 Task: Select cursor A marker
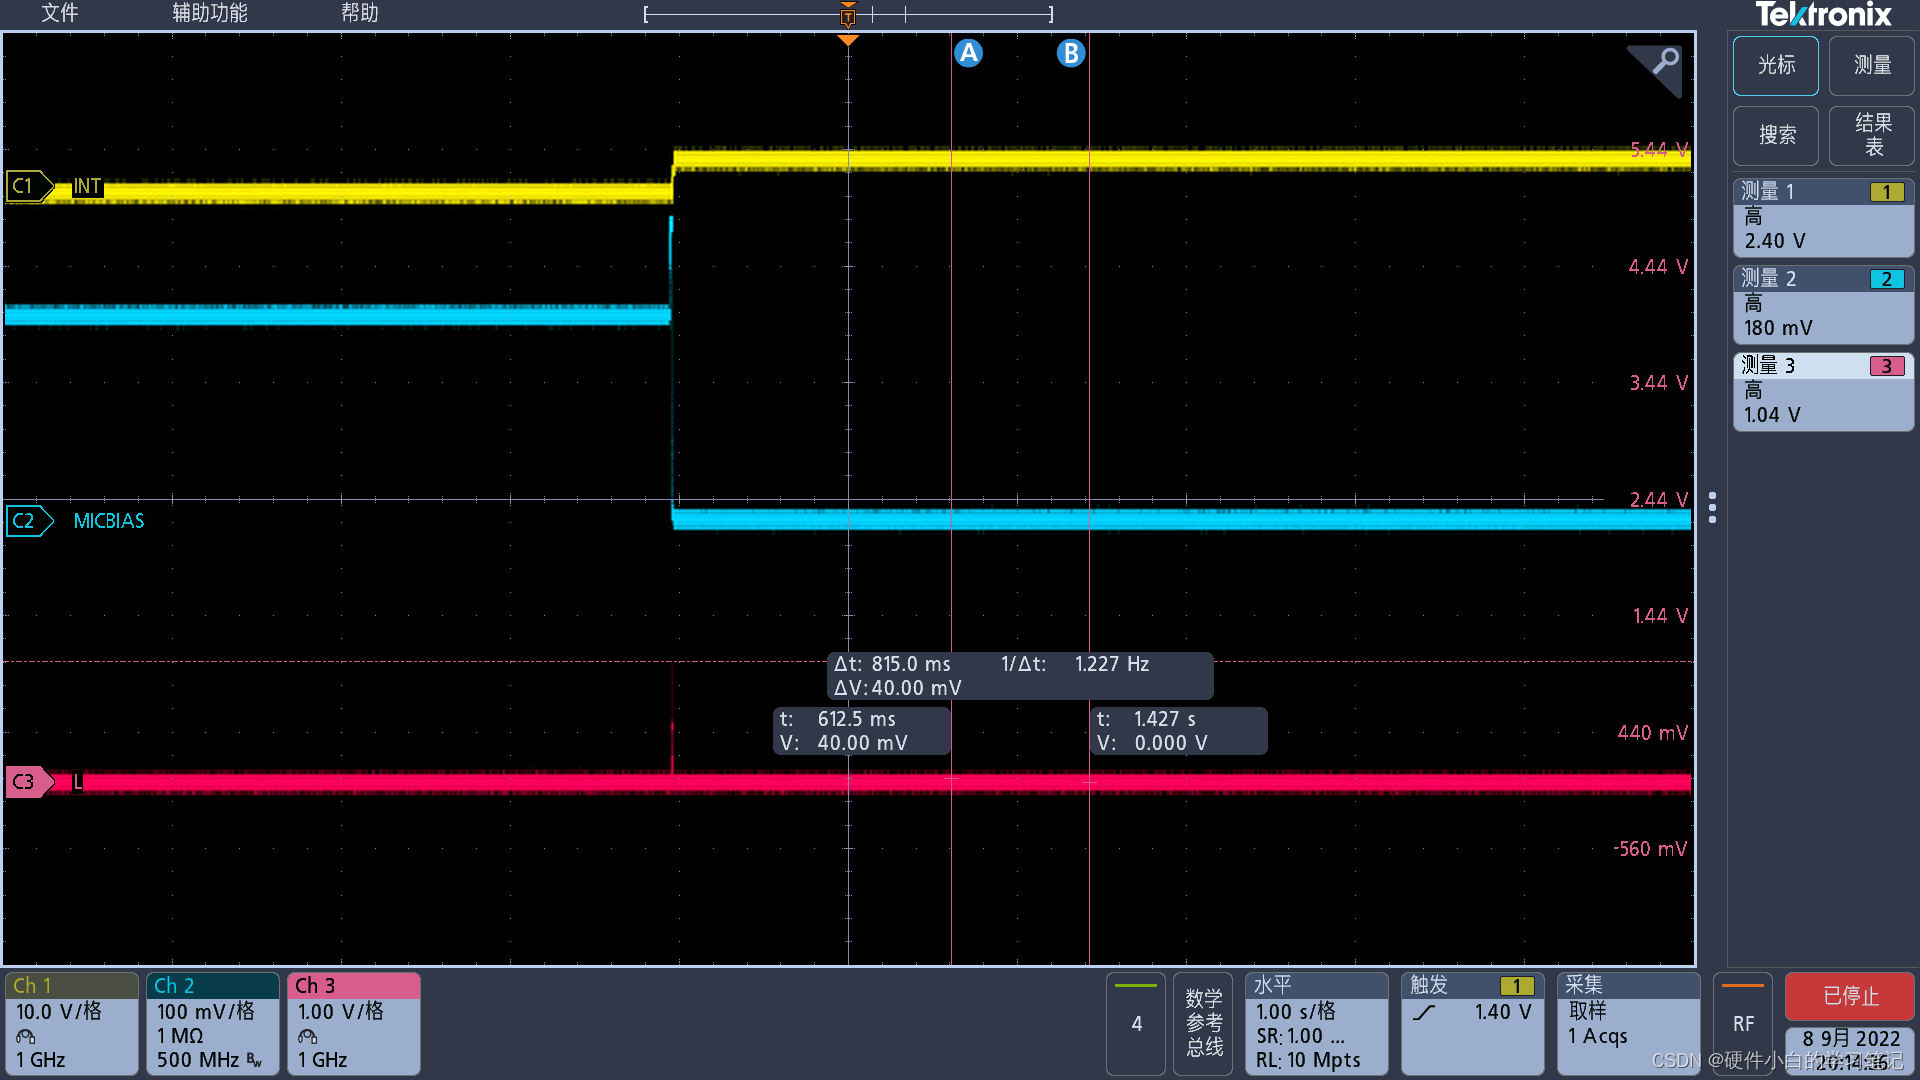pyautogui.click(x=968, y=53)
